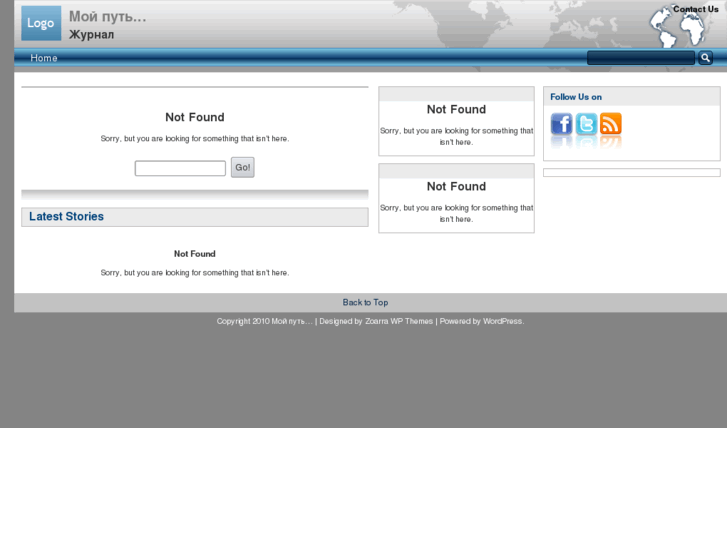Screen dimensions: 727x545
Task: Click the blue Logo image
Action: pyautogui.click(x=41, y=23)
